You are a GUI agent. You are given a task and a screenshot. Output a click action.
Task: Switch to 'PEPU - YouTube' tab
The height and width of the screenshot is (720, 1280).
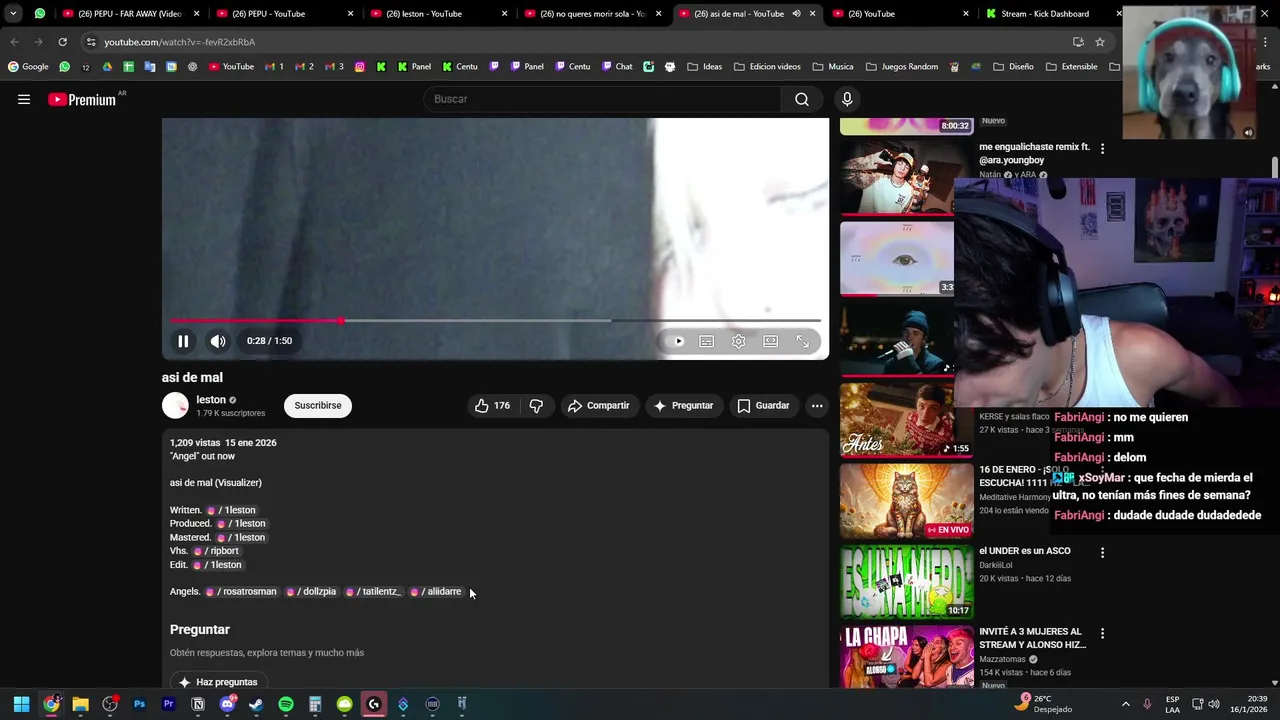click(285, 14)
